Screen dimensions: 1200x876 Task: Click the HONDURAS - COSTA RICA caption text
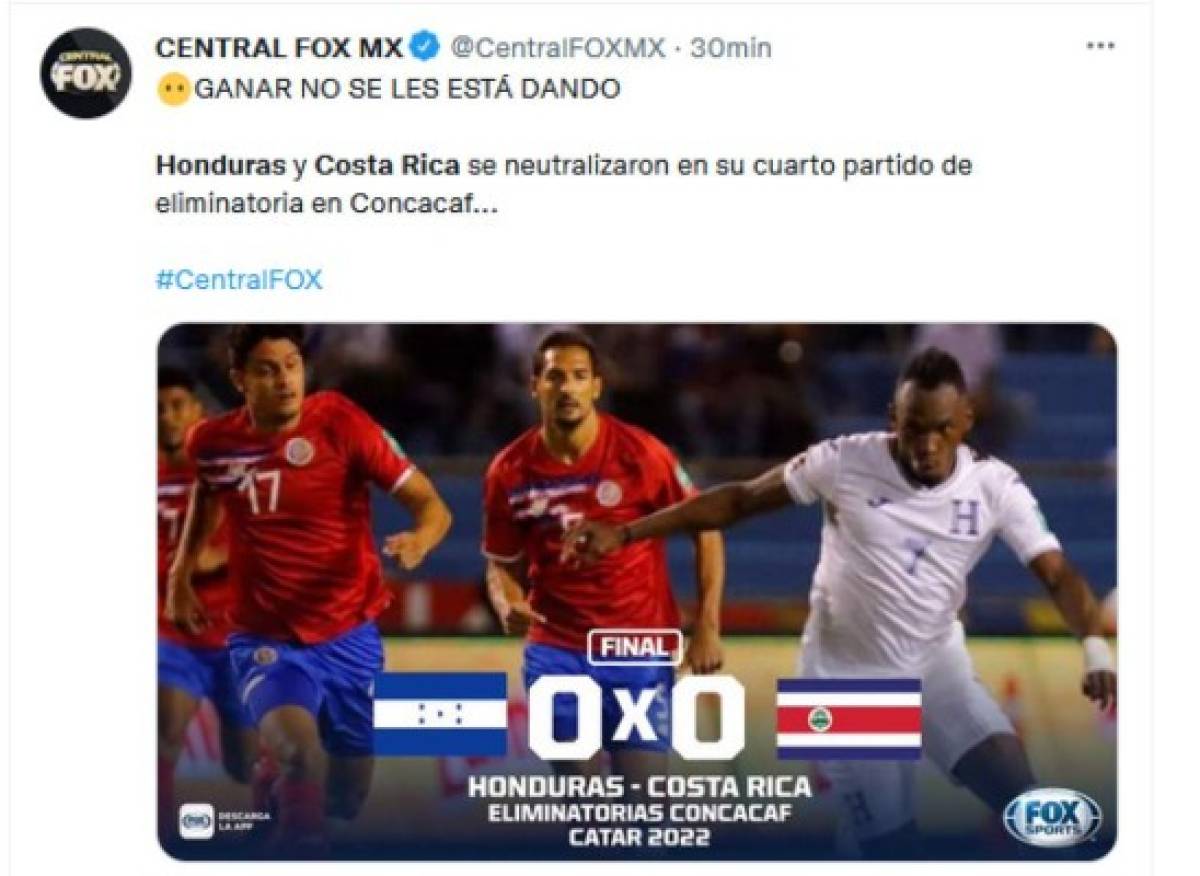[x=638, y=789]
